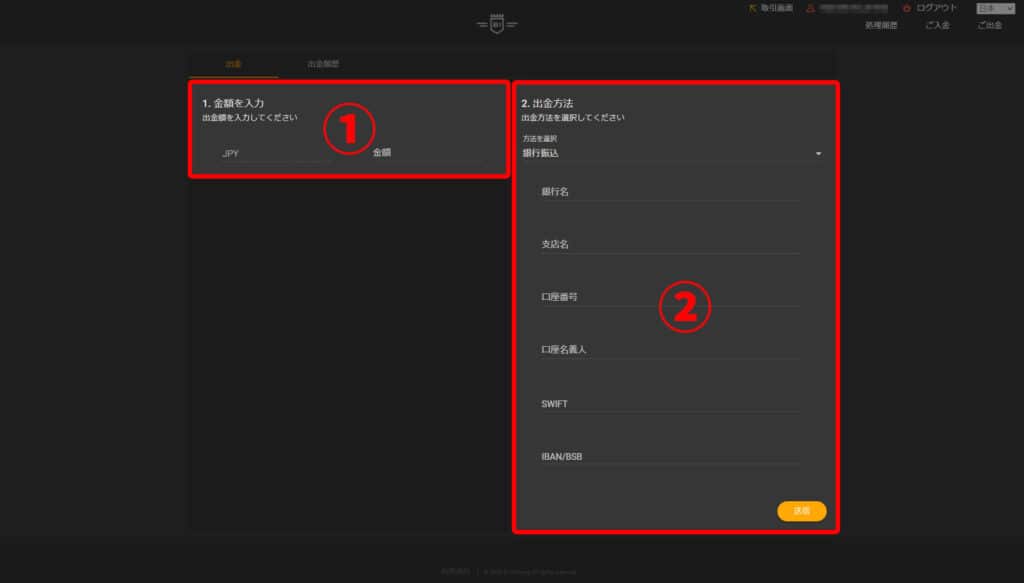Viewport: 1024px width, 583px height.
Task: Click the 取引画面 trading screen icon
Action: (753, 8)
